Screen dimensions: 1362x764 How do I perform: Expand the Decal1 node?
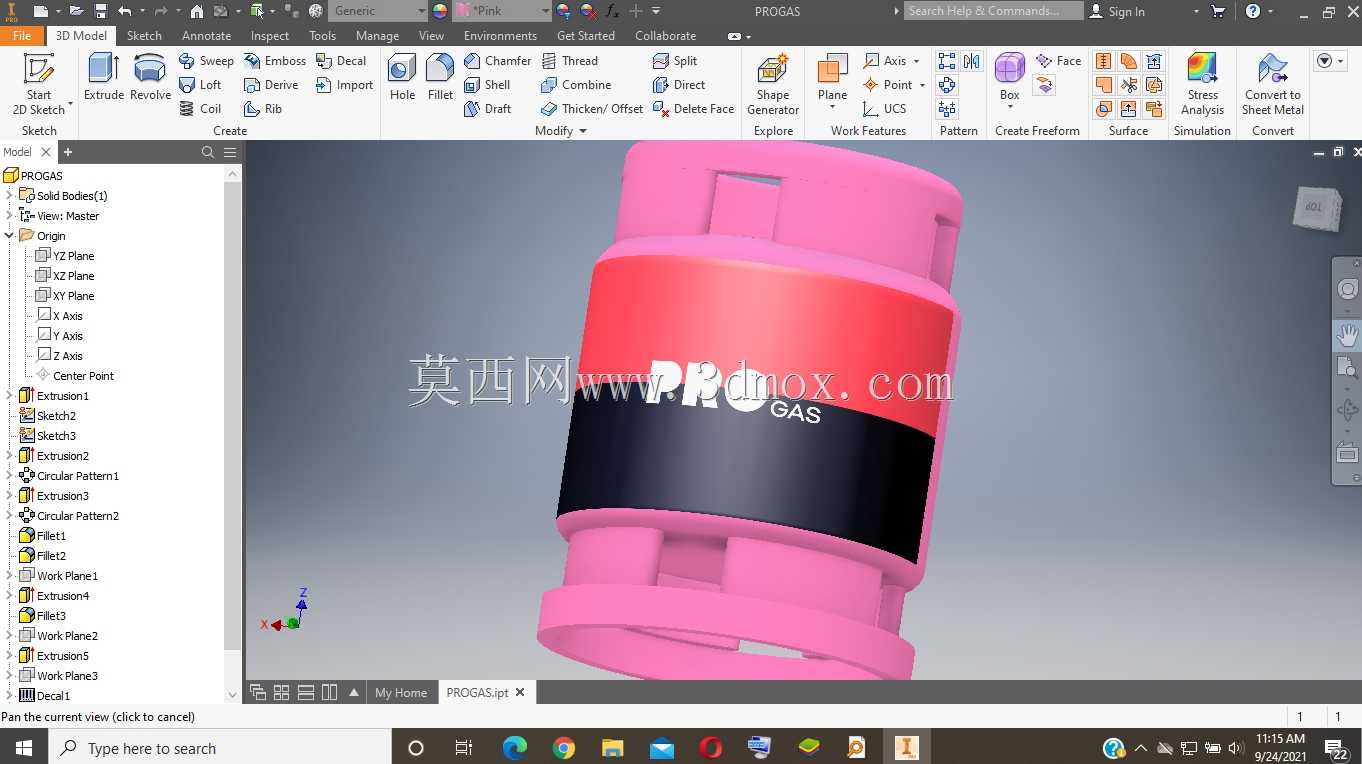9,696
